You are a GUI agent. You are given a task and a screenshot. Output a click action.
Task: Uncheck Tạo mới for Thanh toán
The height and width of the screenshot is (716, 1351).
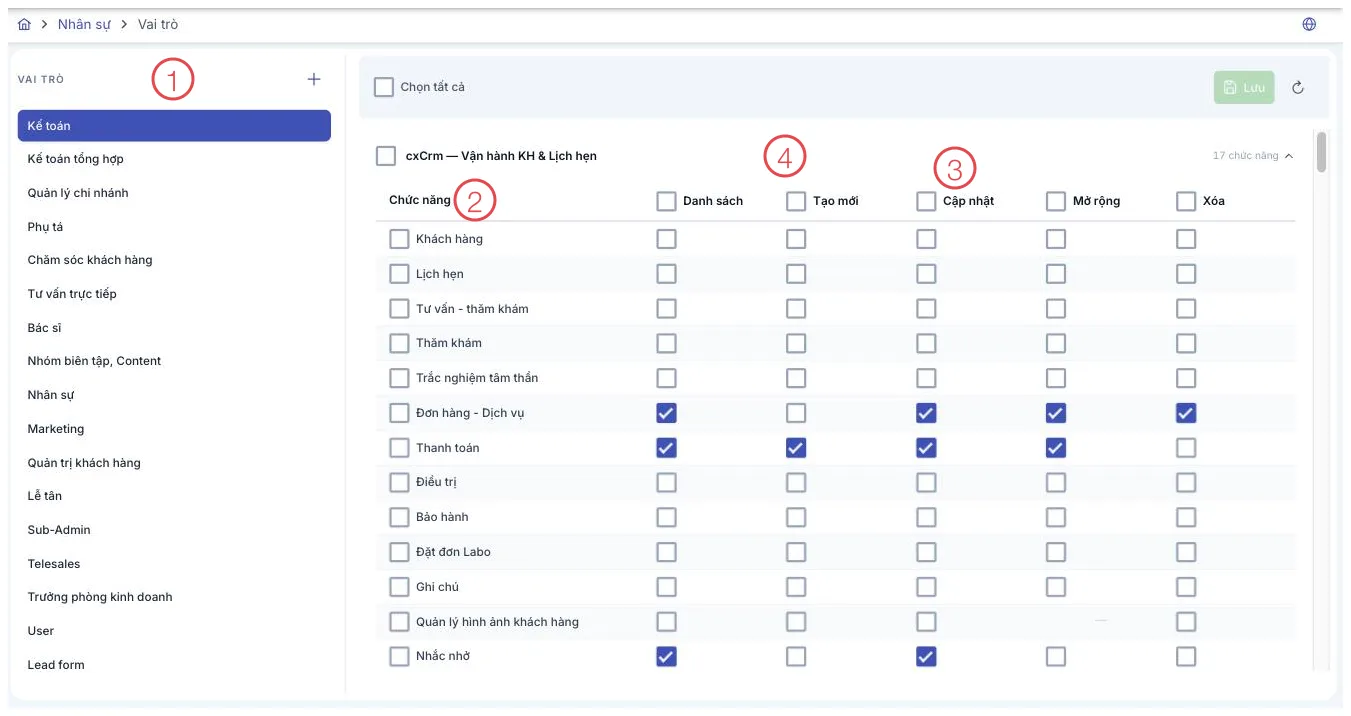(x=796, y=448)
